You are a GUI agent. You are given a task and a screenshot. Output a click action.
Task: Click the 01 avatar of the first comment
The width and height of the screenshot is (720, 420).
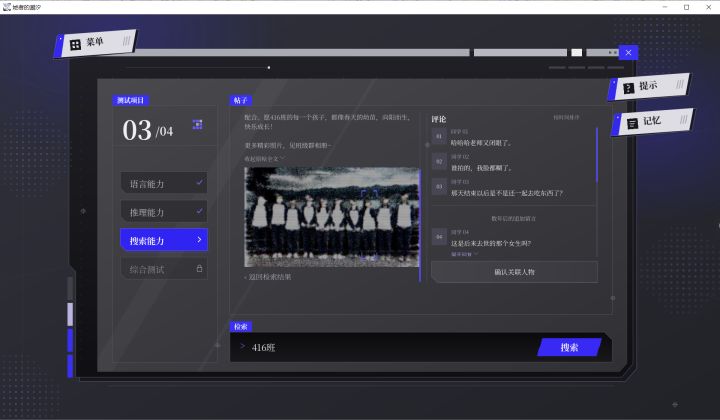[439, 136]
